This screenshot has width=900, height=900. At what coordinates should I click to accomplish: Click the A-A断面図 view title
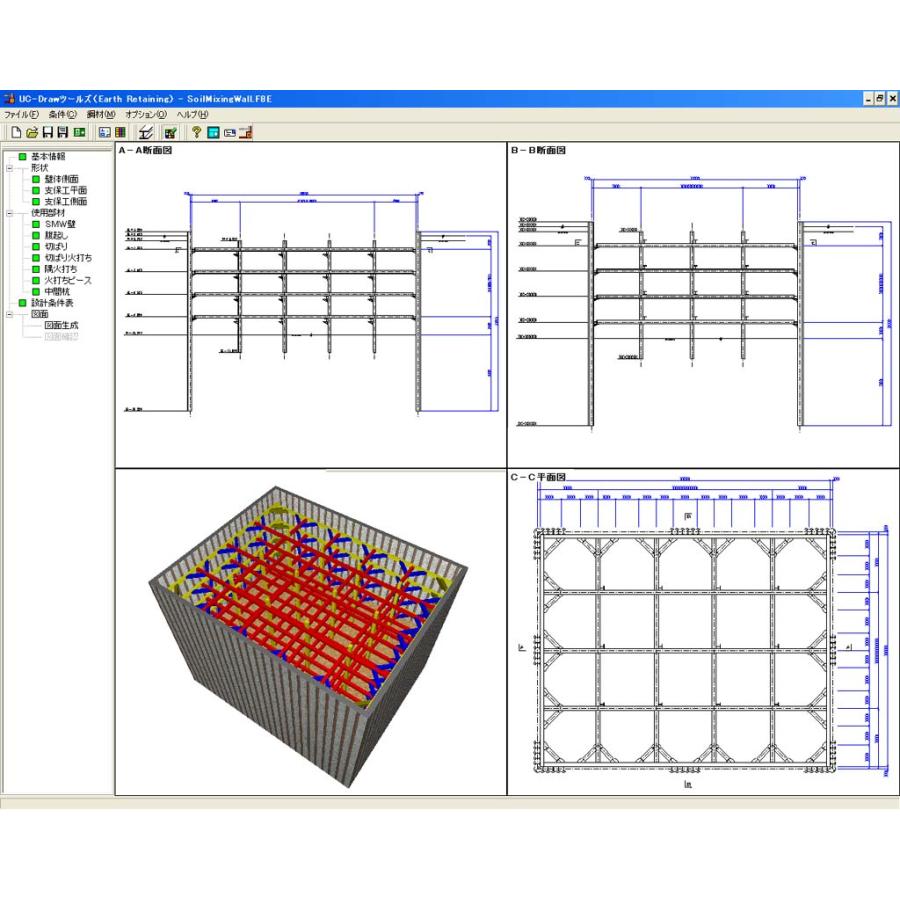point(145,150)
